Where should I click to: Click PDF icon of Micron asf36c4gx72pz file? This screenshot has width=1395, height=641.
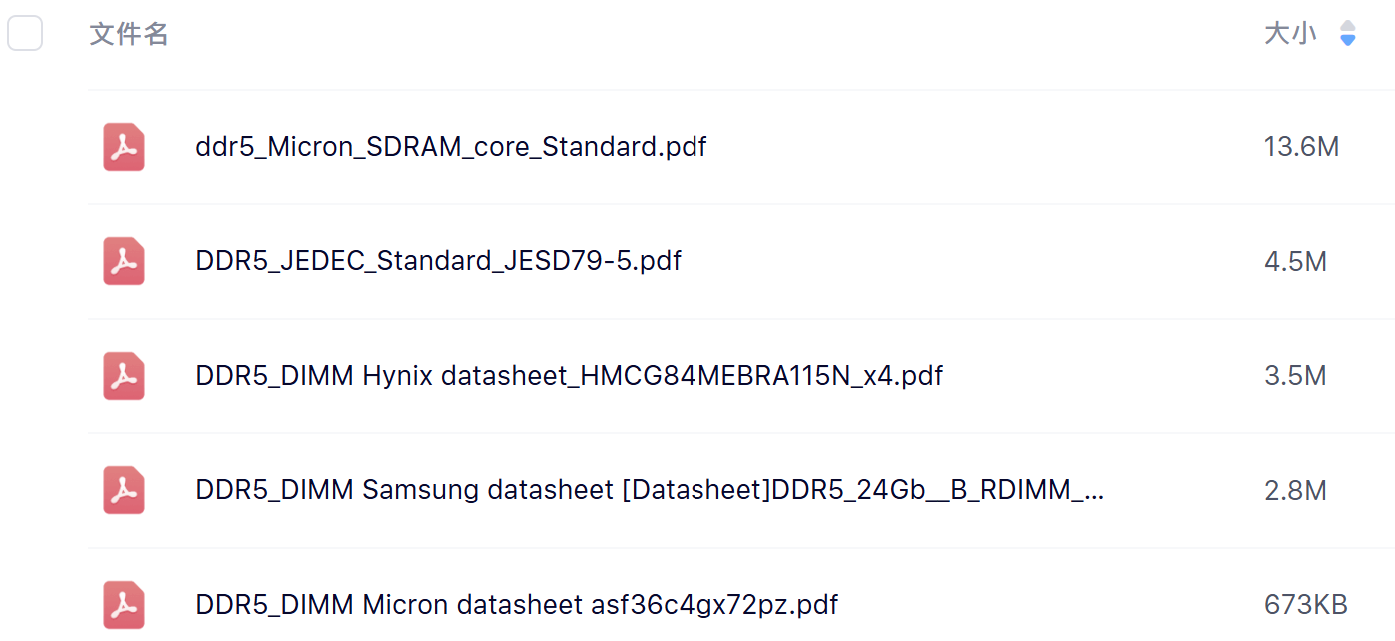coord(124,605)
